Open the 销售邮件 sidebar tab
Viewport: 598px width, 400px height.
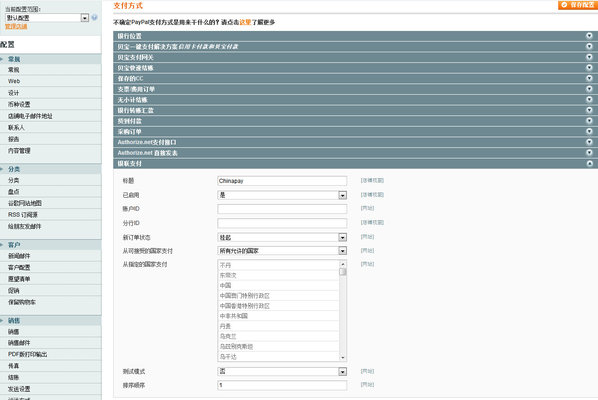tap(51, 343)
